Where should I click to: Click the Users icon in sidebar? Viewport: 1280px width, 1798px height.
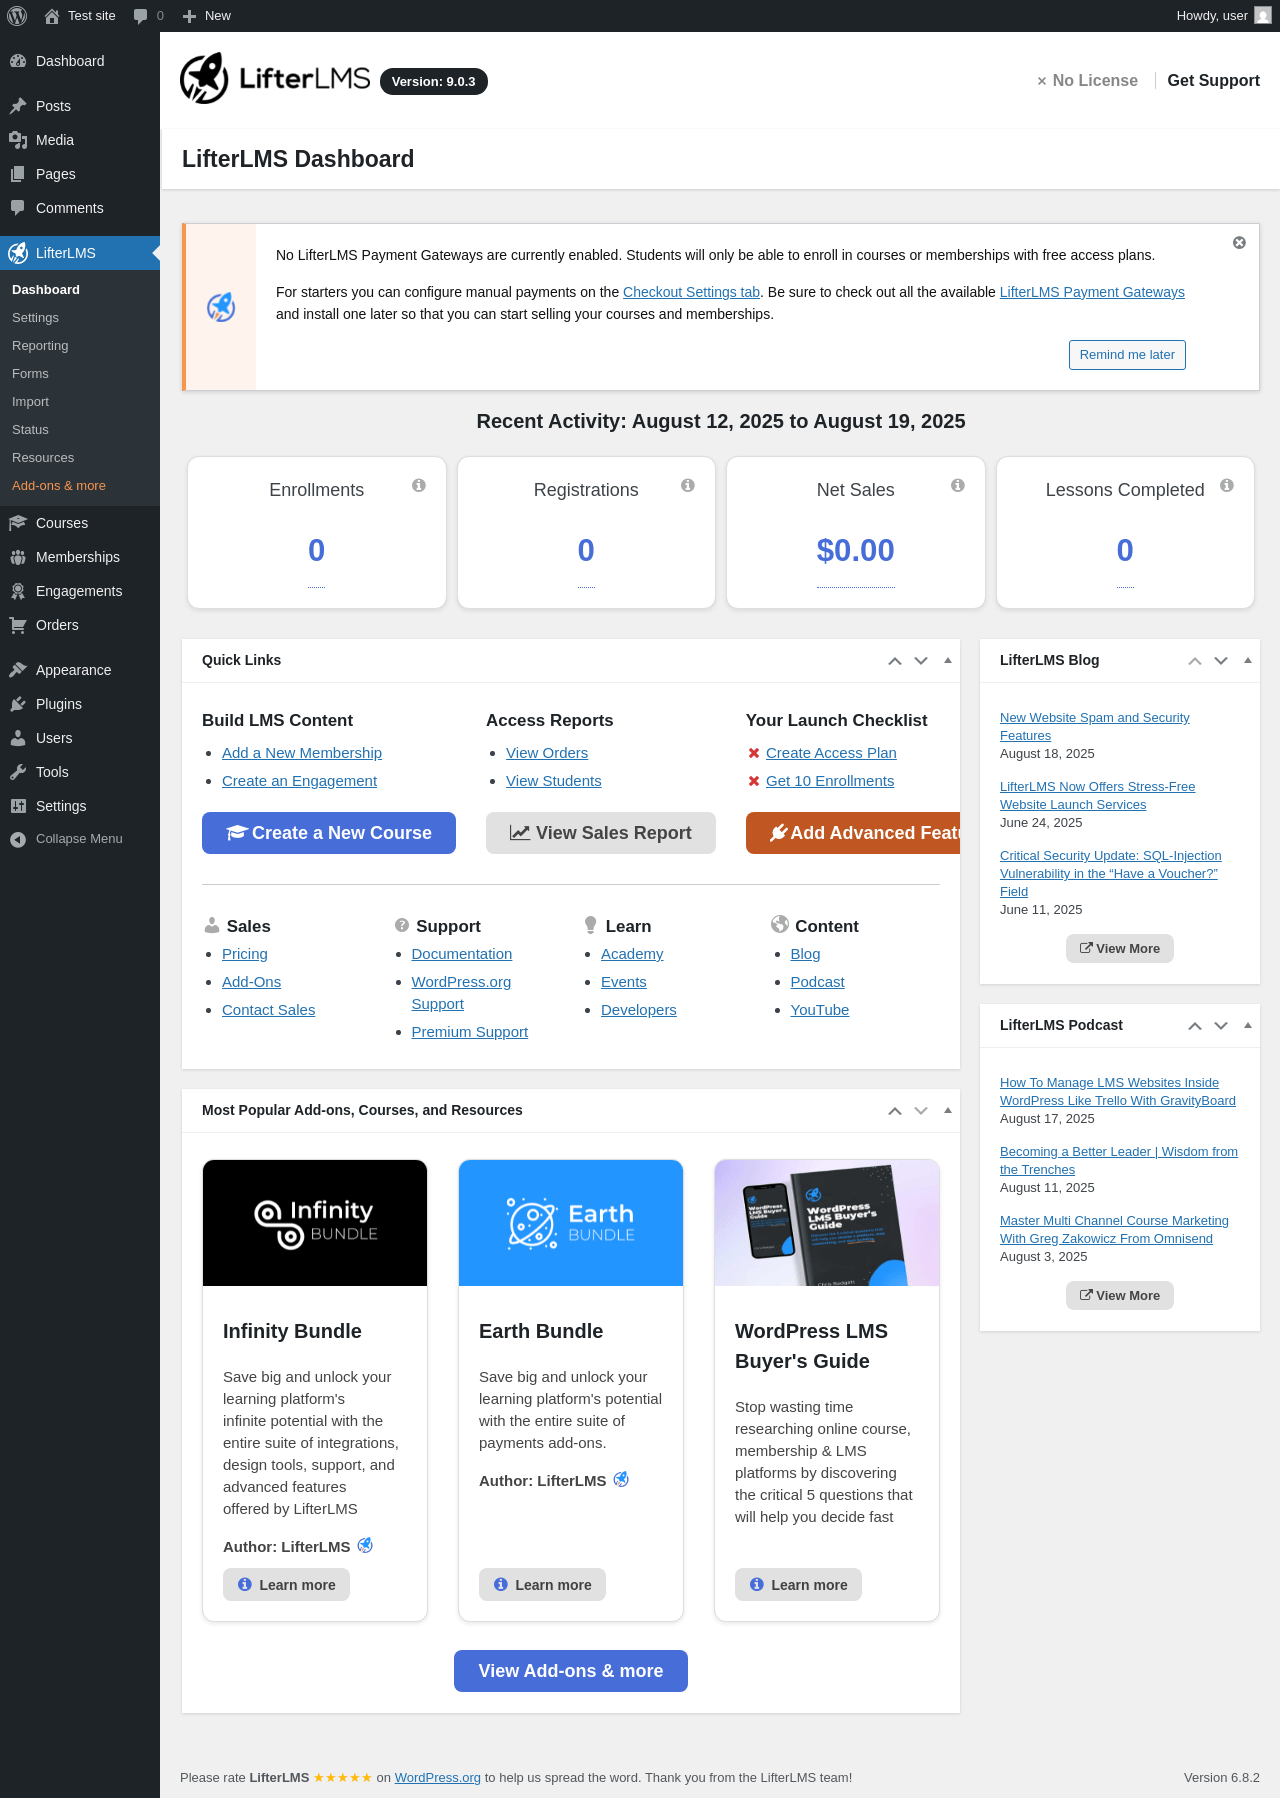click(18, 738)
